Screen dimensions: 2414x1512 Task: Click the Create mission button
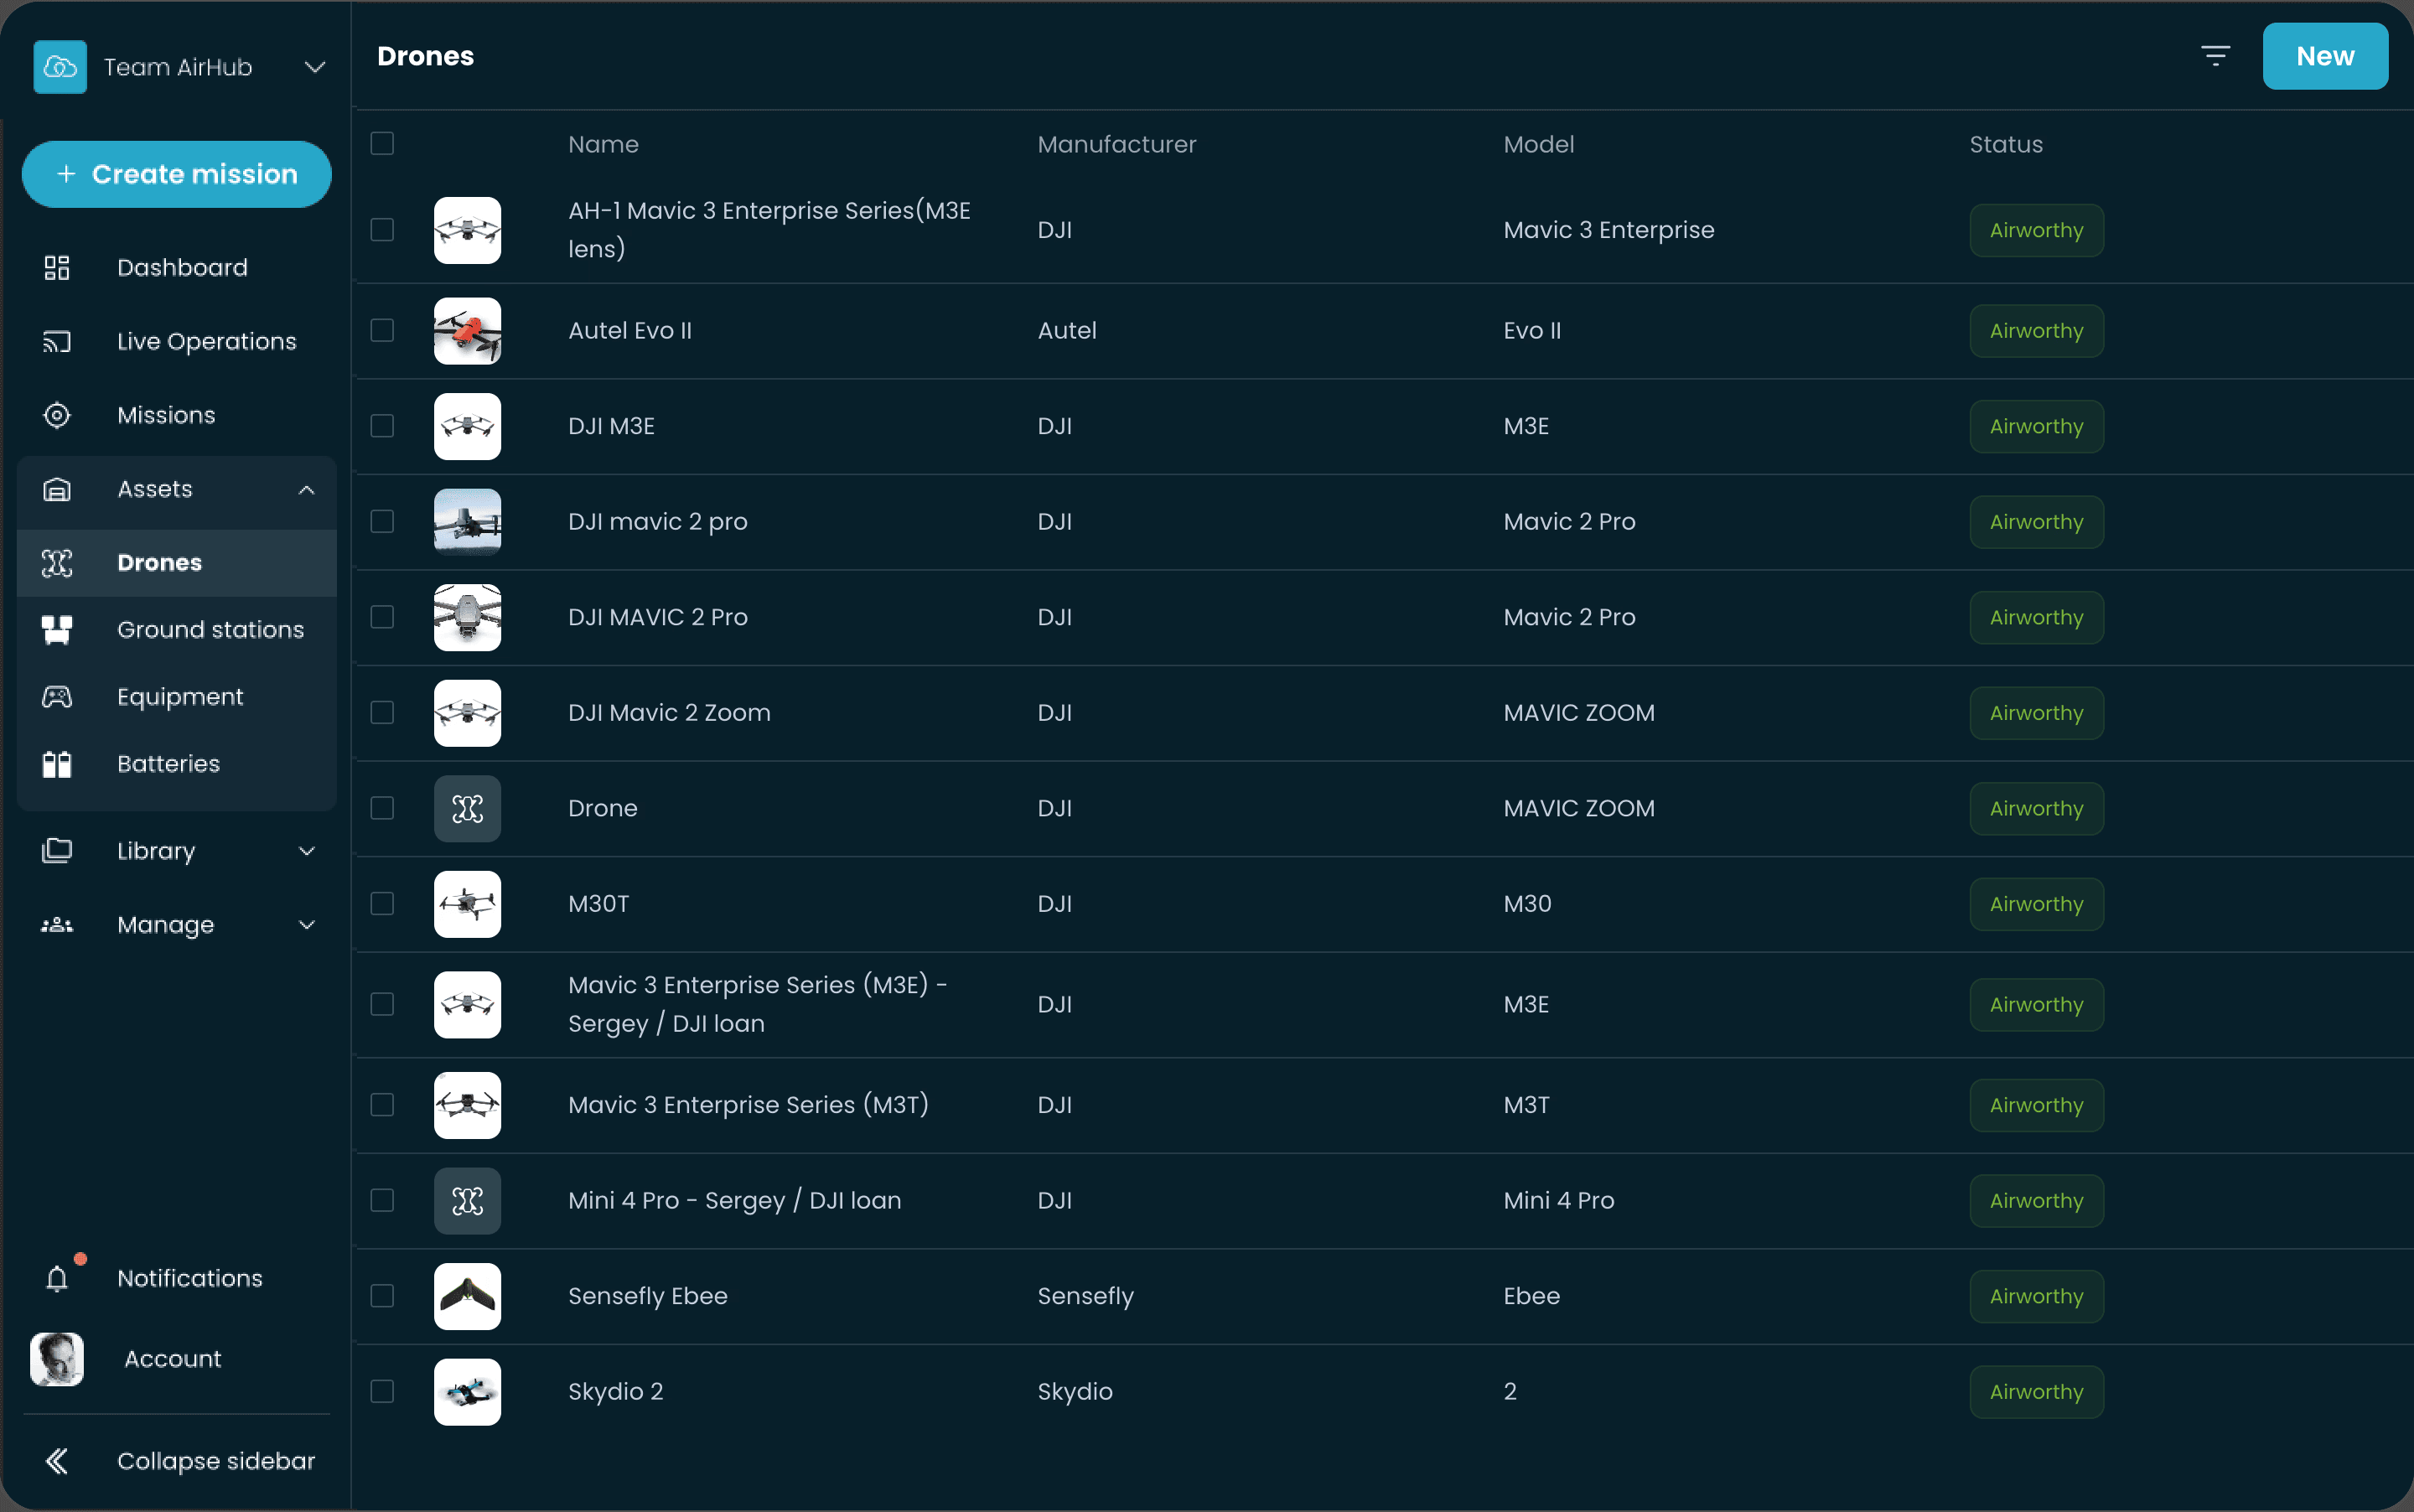(177, 174)
